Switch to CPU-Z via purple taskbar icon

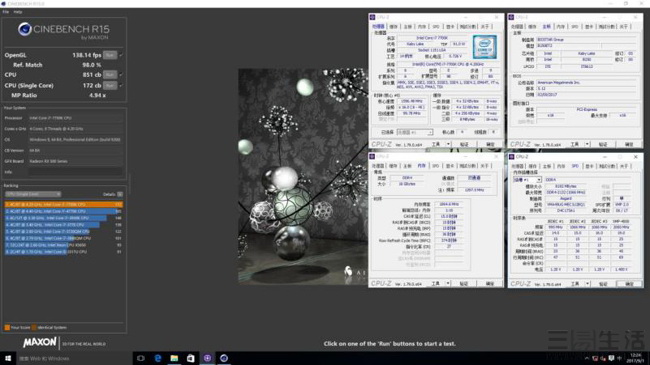pyautogui.click(x=207, y=358)
